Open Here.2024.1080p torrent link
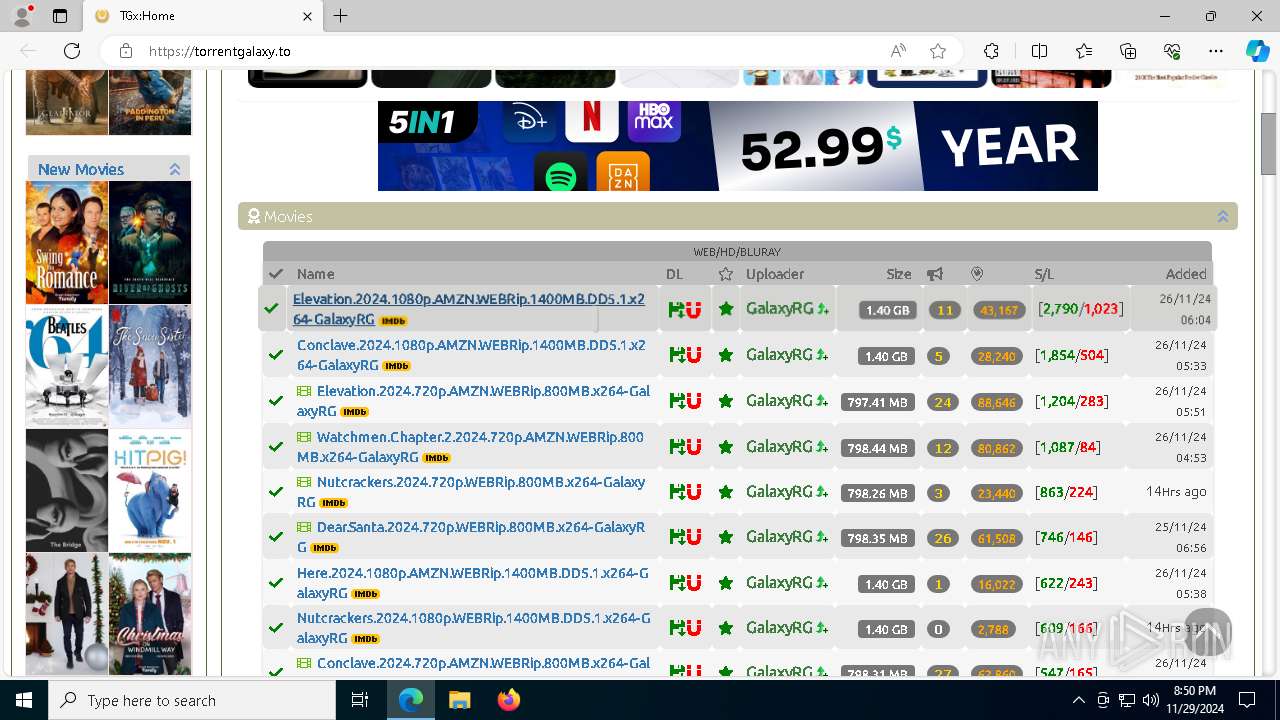Screen dimensions: 1280x720 tap(472, 583)
